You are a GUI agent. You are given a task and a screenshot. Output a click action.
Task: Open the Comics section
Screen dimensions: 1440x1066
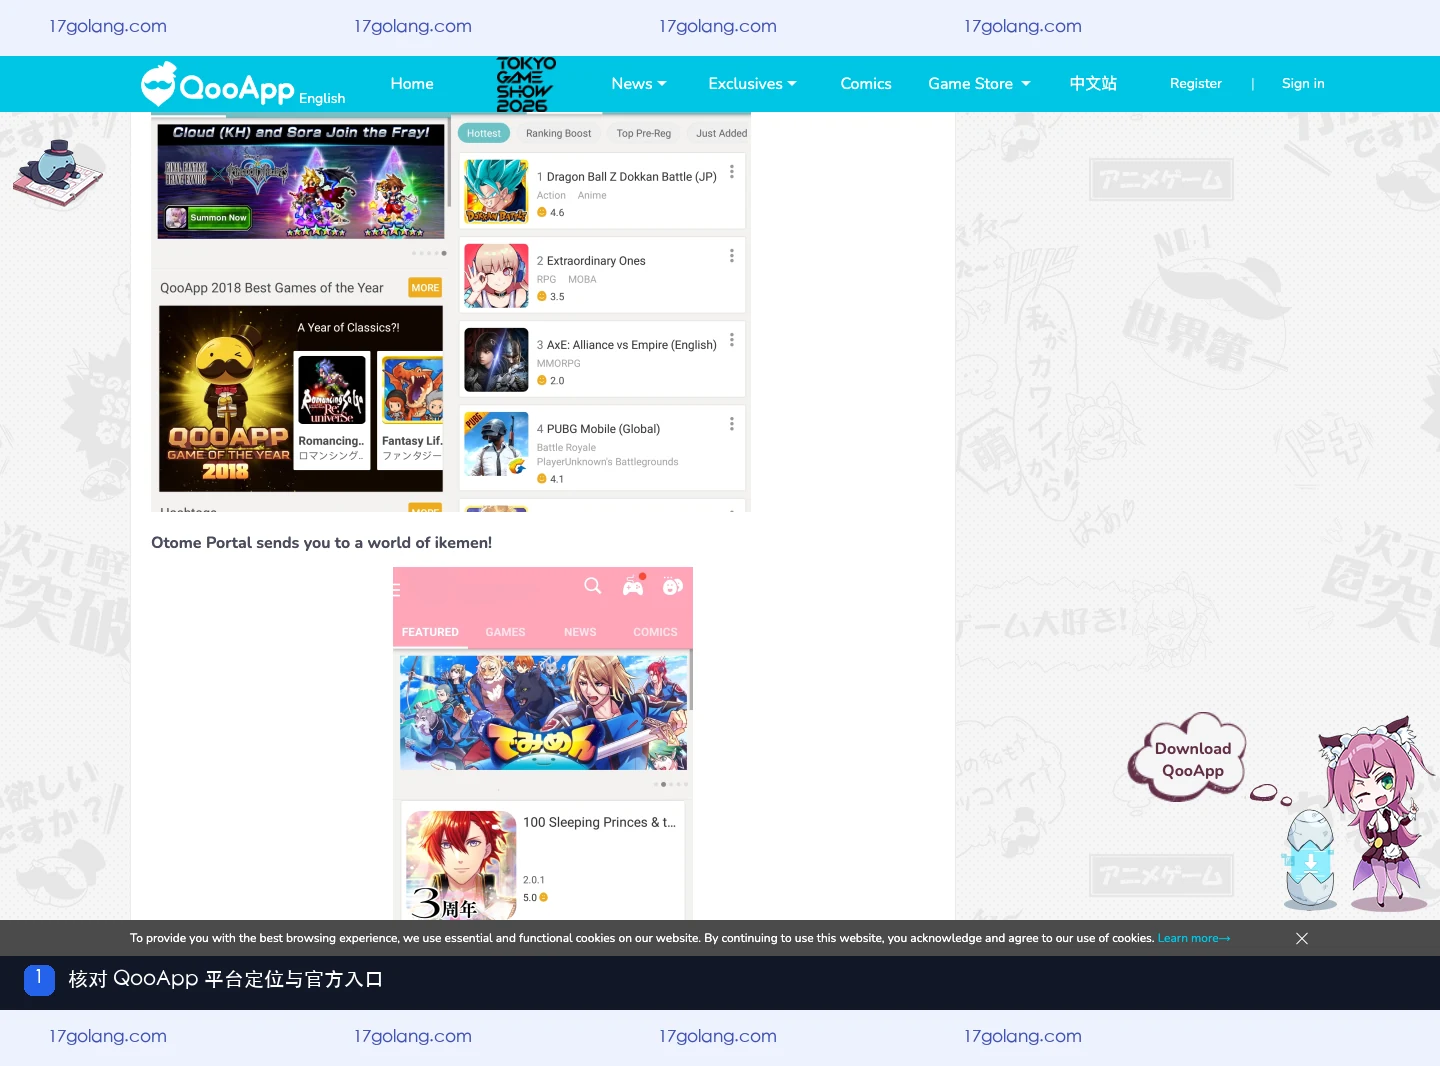tap(866, 84)
